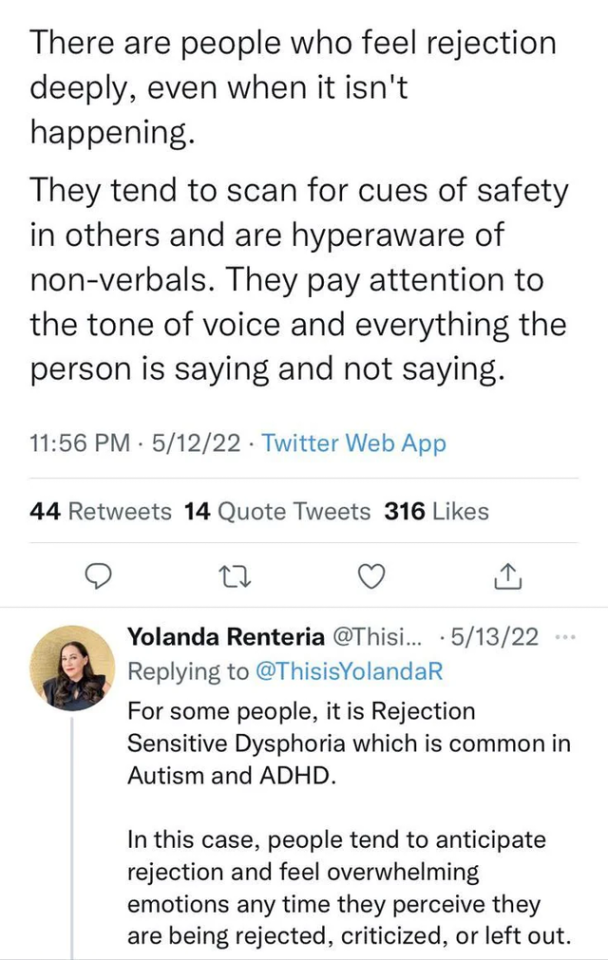Tap the retweet arrows icon
This screenshot has width=608, height=960.
(x=235, y=577)
